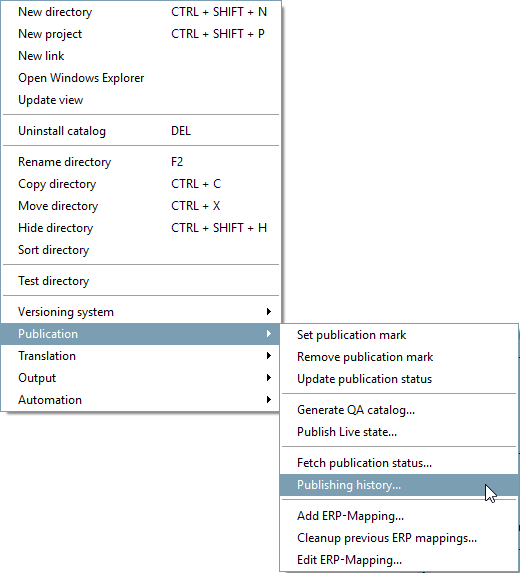
Task: Expand the Translation submenu
Action: pos(141,356)
